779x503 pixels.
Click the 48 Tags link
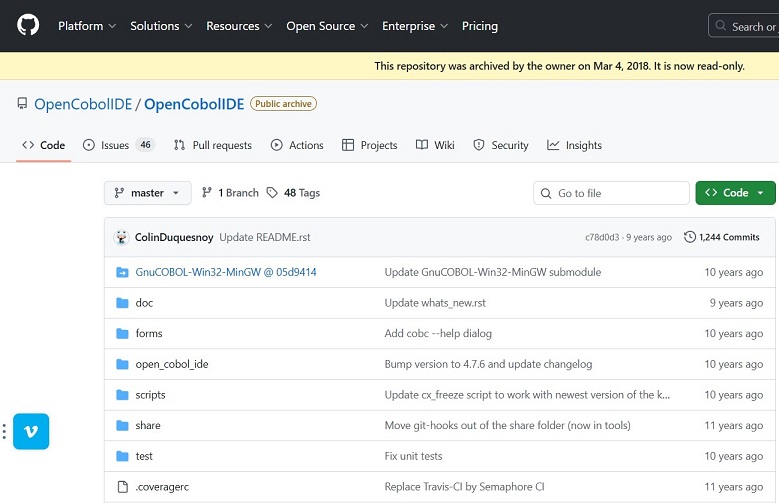[x=294, y=193]
